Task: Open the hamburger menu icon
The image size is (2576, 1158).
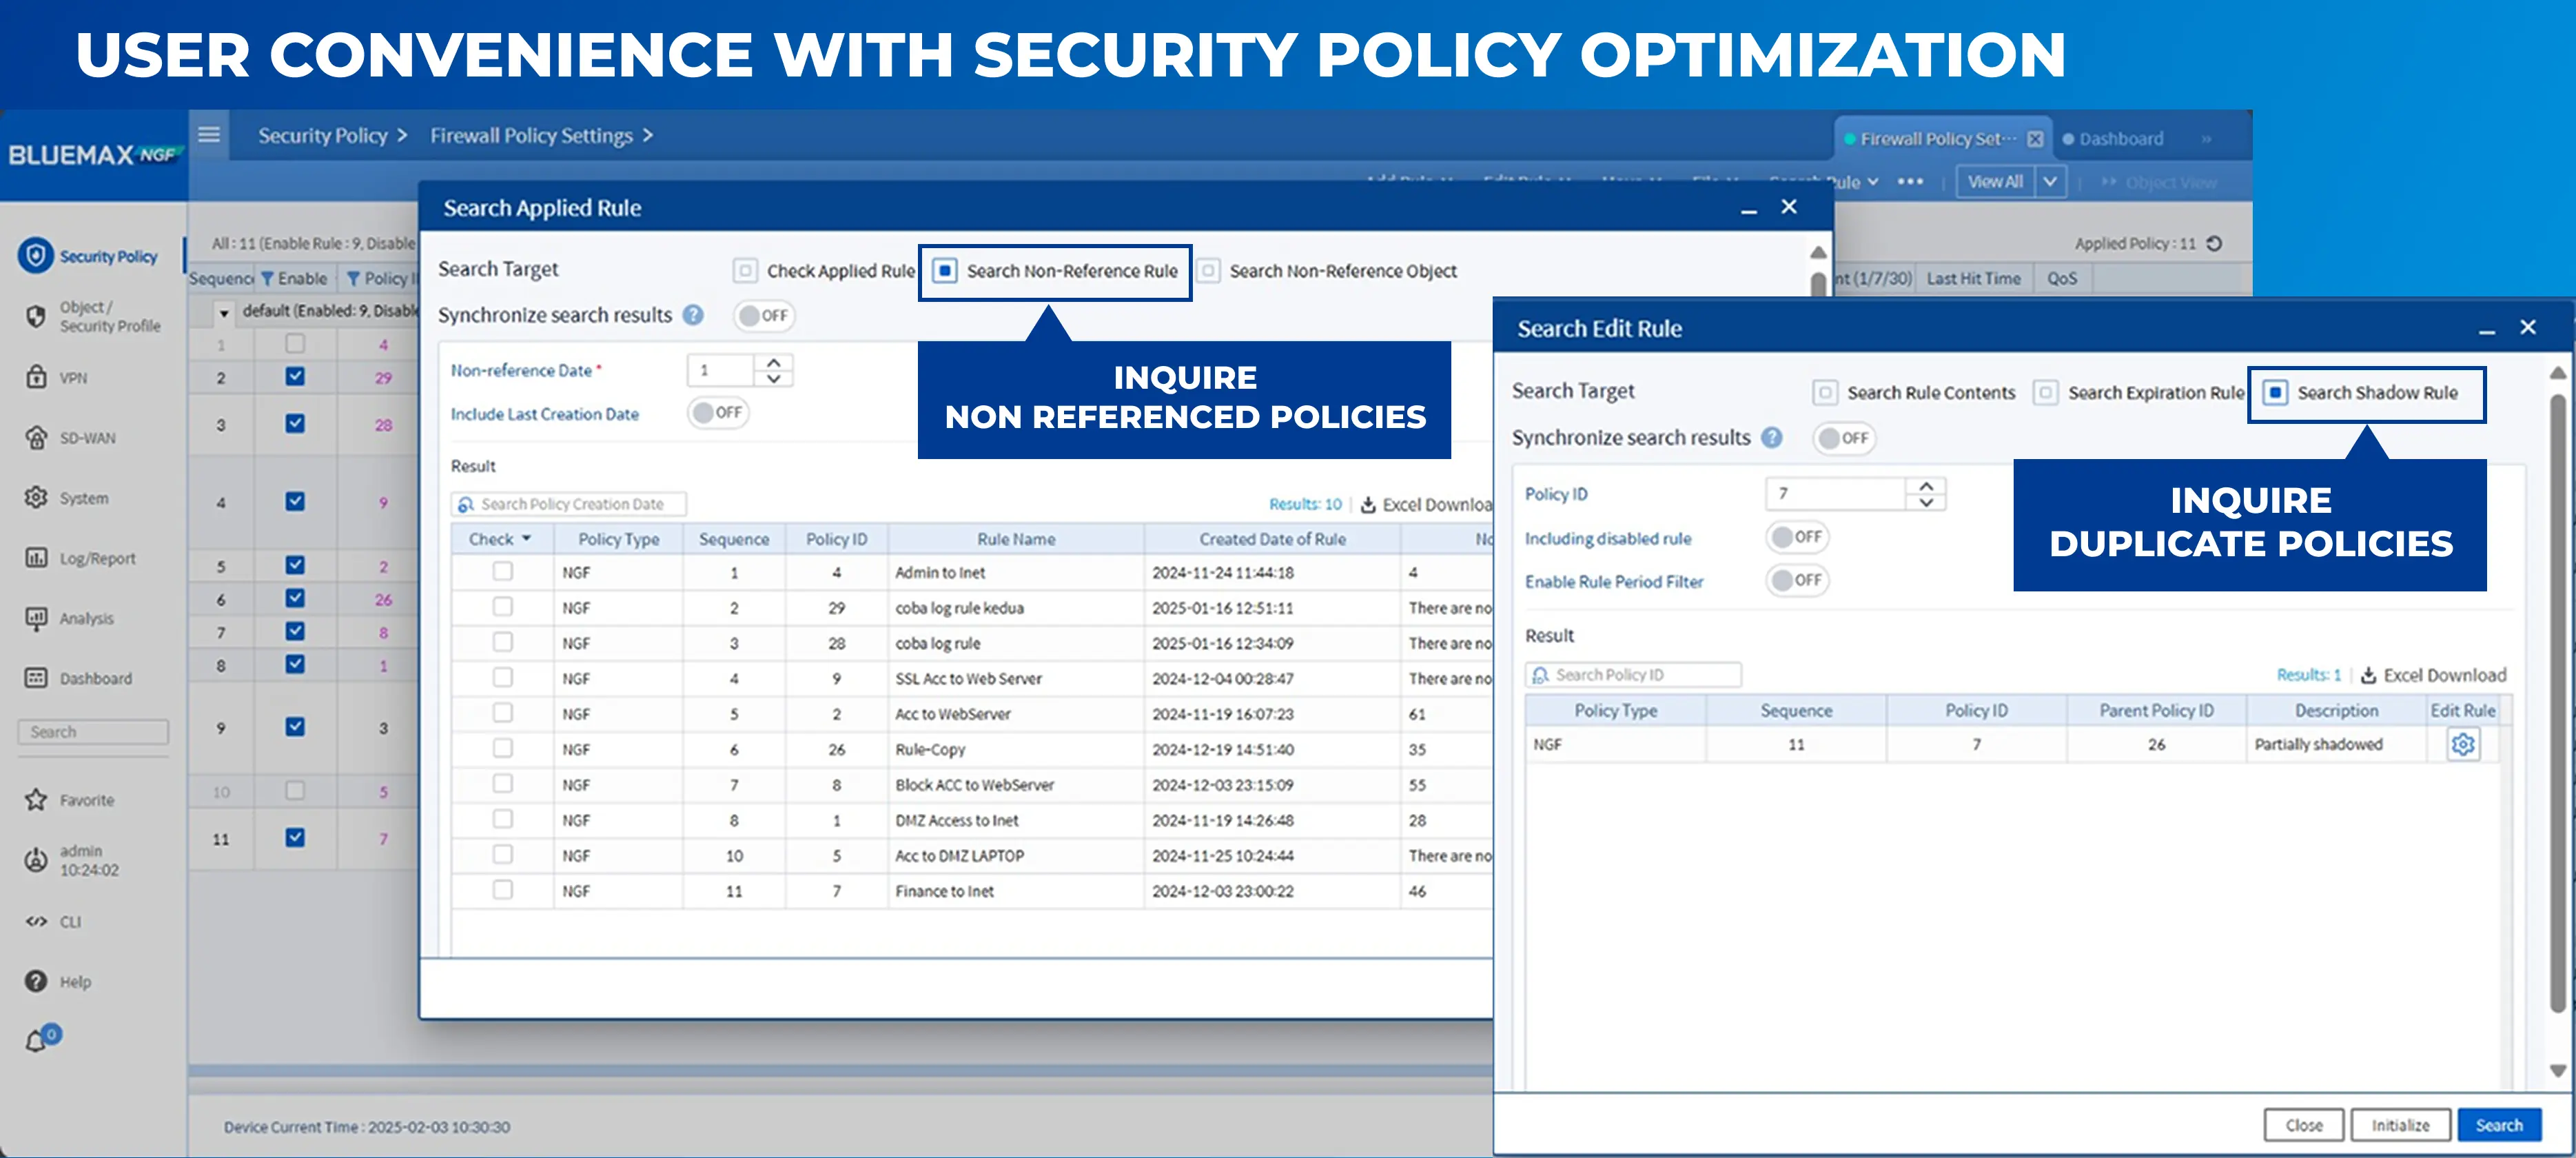Action: [209, 134]
